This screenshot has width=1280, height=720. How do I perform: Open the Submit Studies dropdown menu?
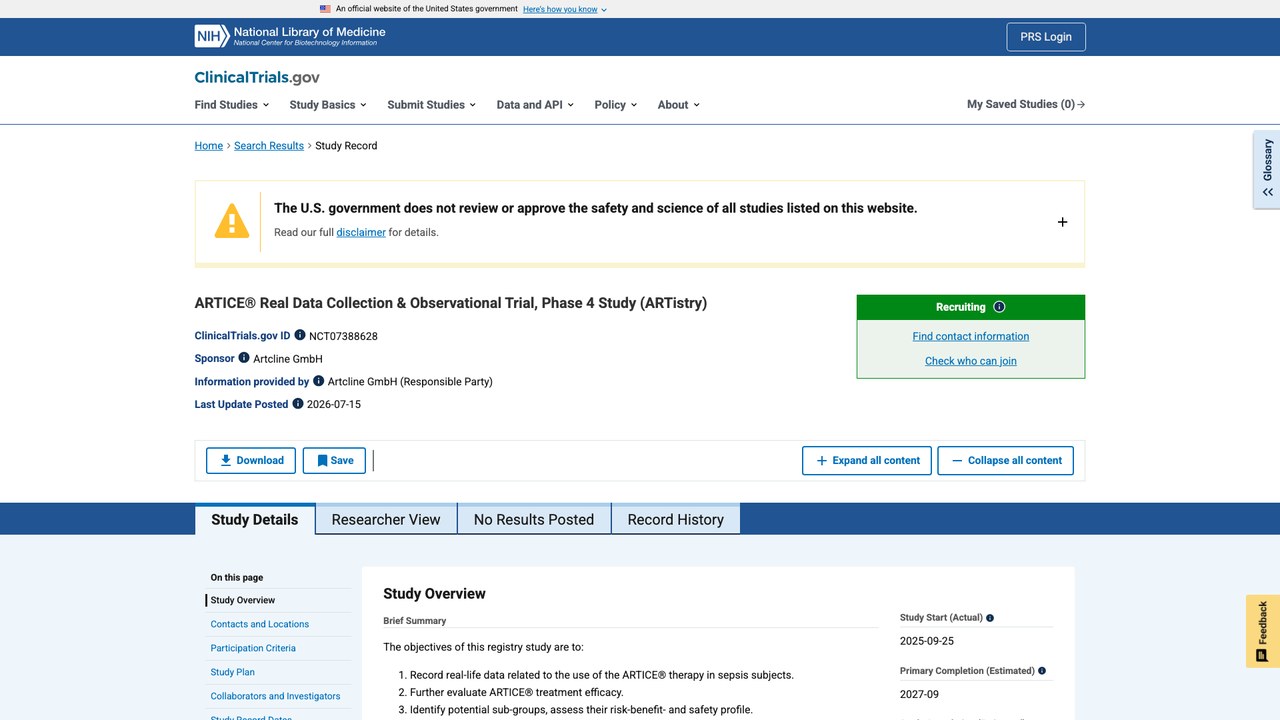(431, 104)
